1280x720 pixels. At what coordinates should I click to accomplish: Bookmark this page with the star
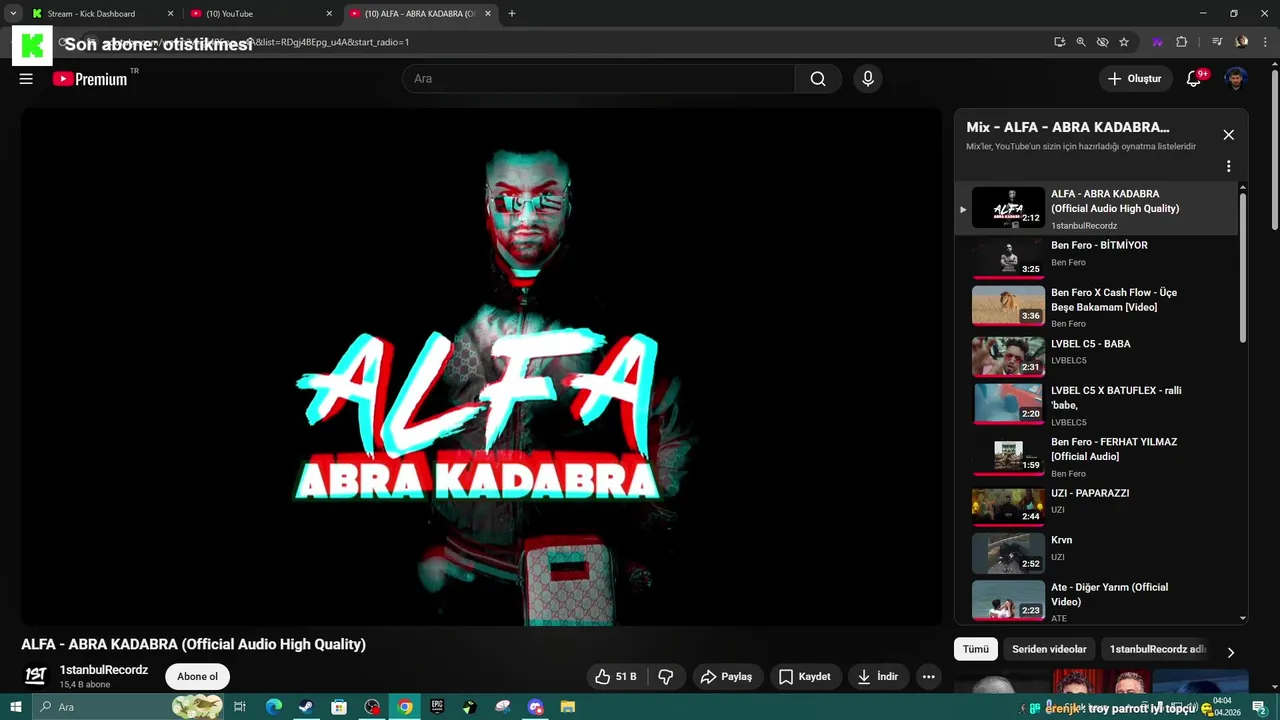[x=1124, y=42]
